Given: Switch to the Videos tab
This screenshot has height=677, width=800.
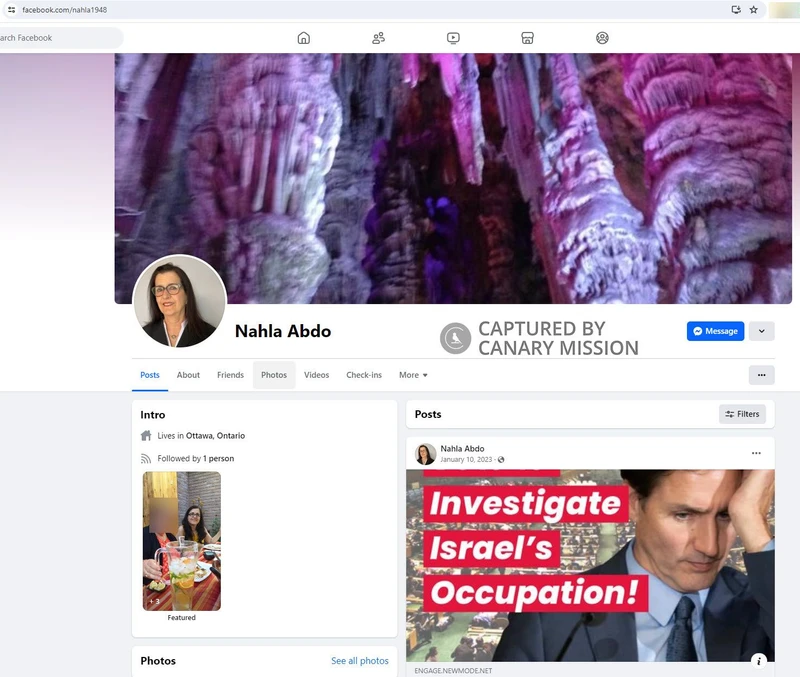Looking at the screenshot, I should [x=316, y=375].
